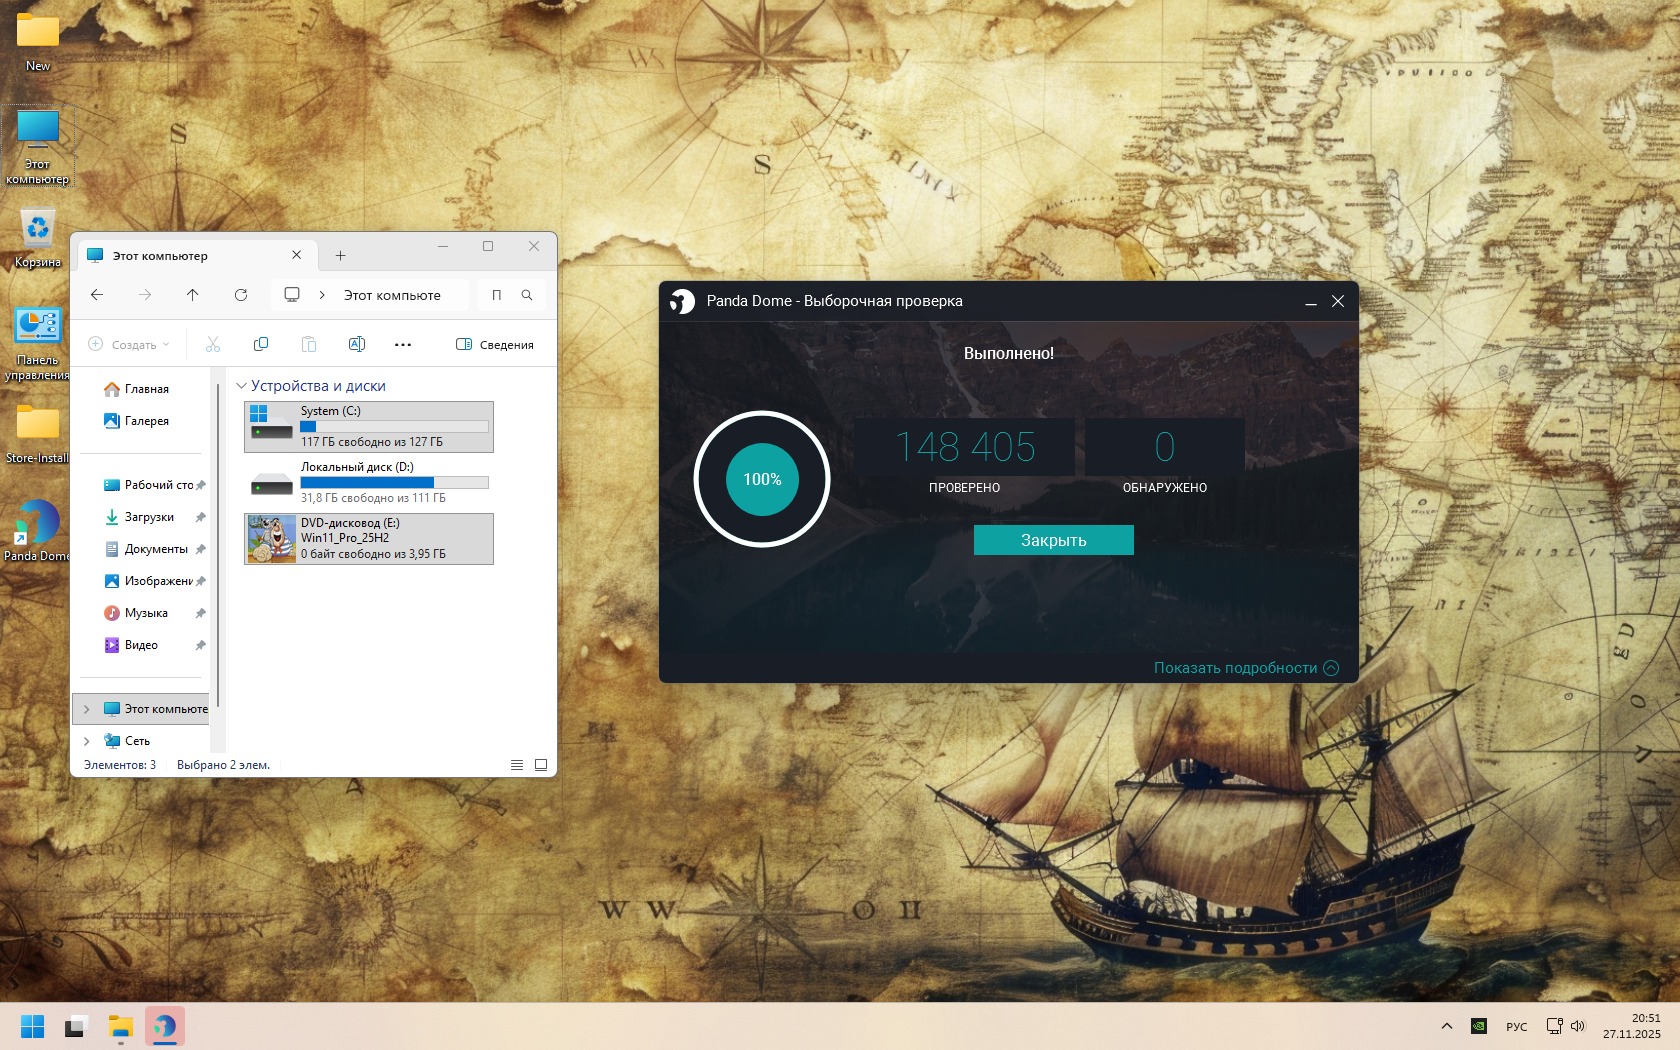Click the Rename icon in Explorer toolbar

click(357, 344)
